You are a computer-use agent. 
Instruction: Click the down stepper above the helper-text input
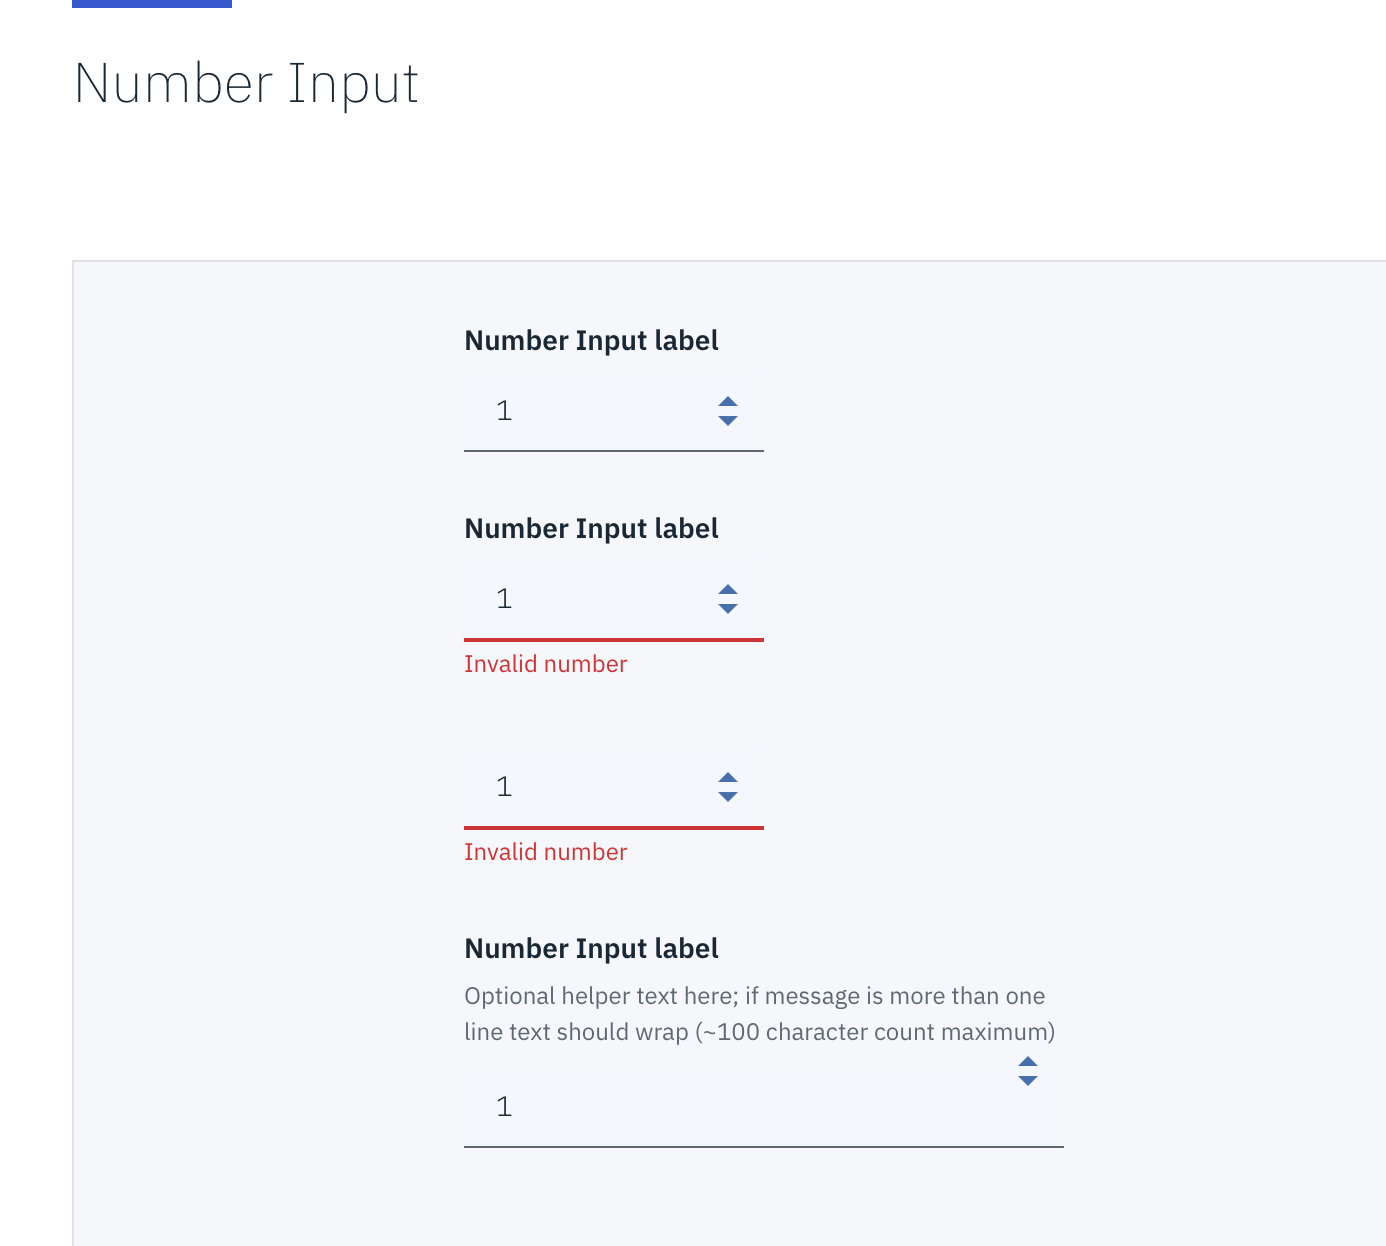click(x=1028, y=1082)
